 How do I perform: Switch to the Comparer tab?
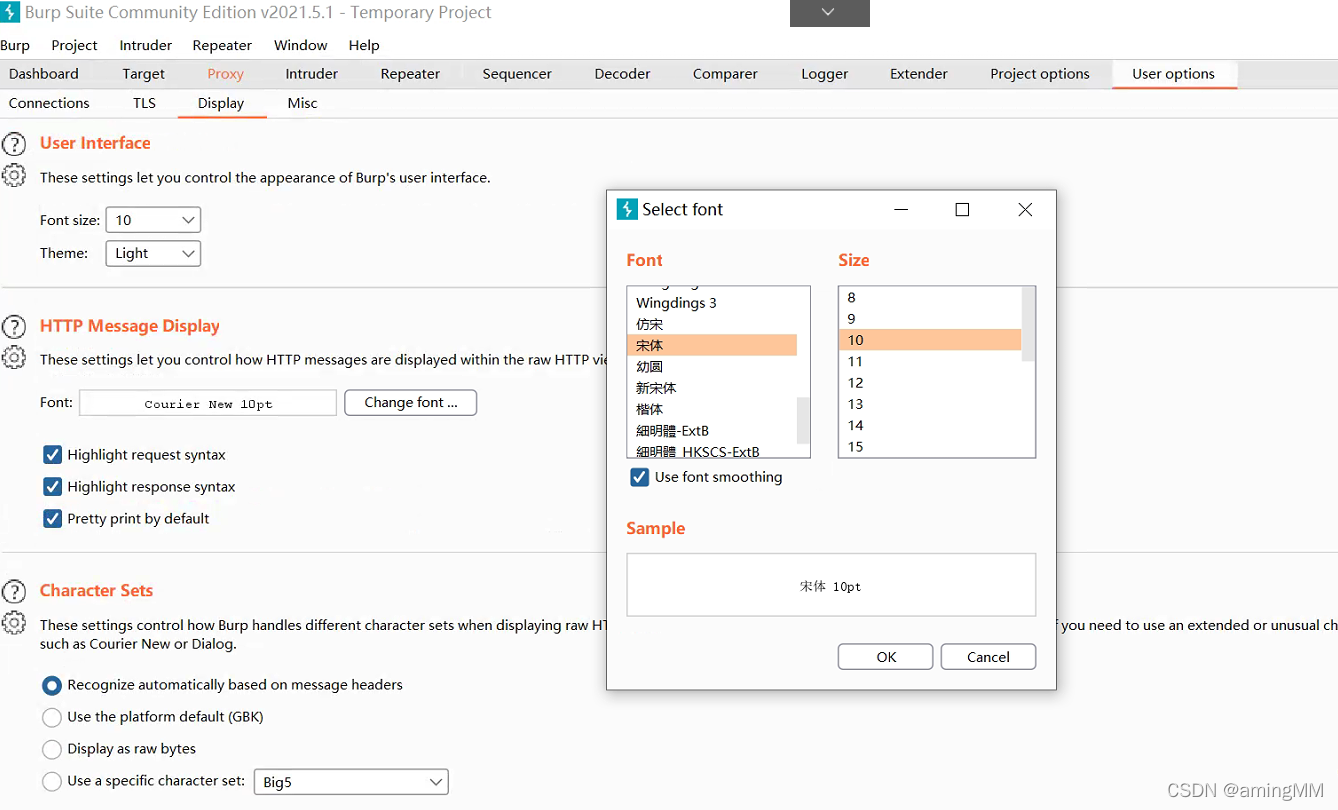click(x=725, y=74)
